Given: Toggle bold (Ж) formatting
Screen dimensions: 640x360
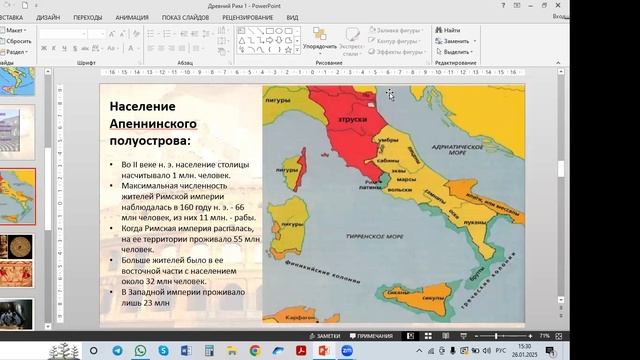Looking at the screenshot, I should (44, 49).
